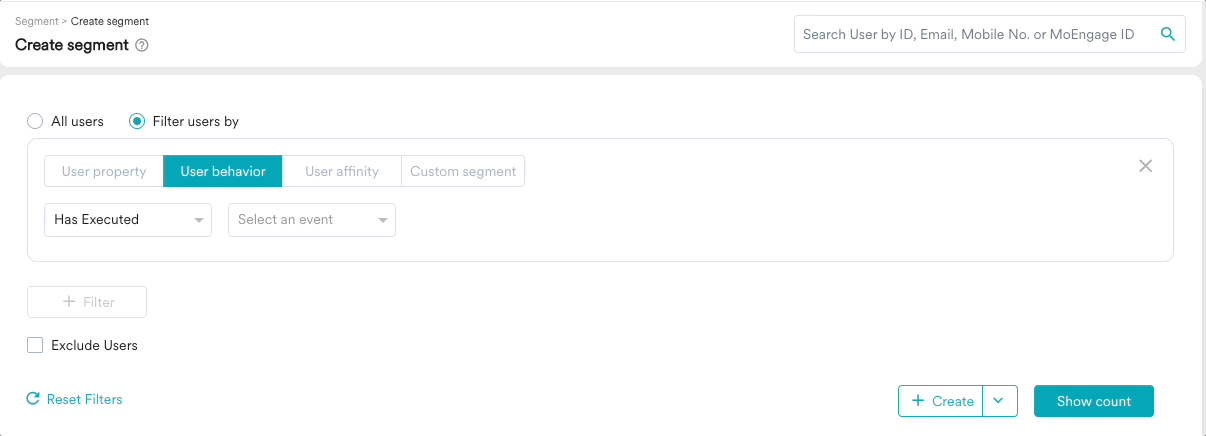Open the Has Executed dropdown

[128, 220]
